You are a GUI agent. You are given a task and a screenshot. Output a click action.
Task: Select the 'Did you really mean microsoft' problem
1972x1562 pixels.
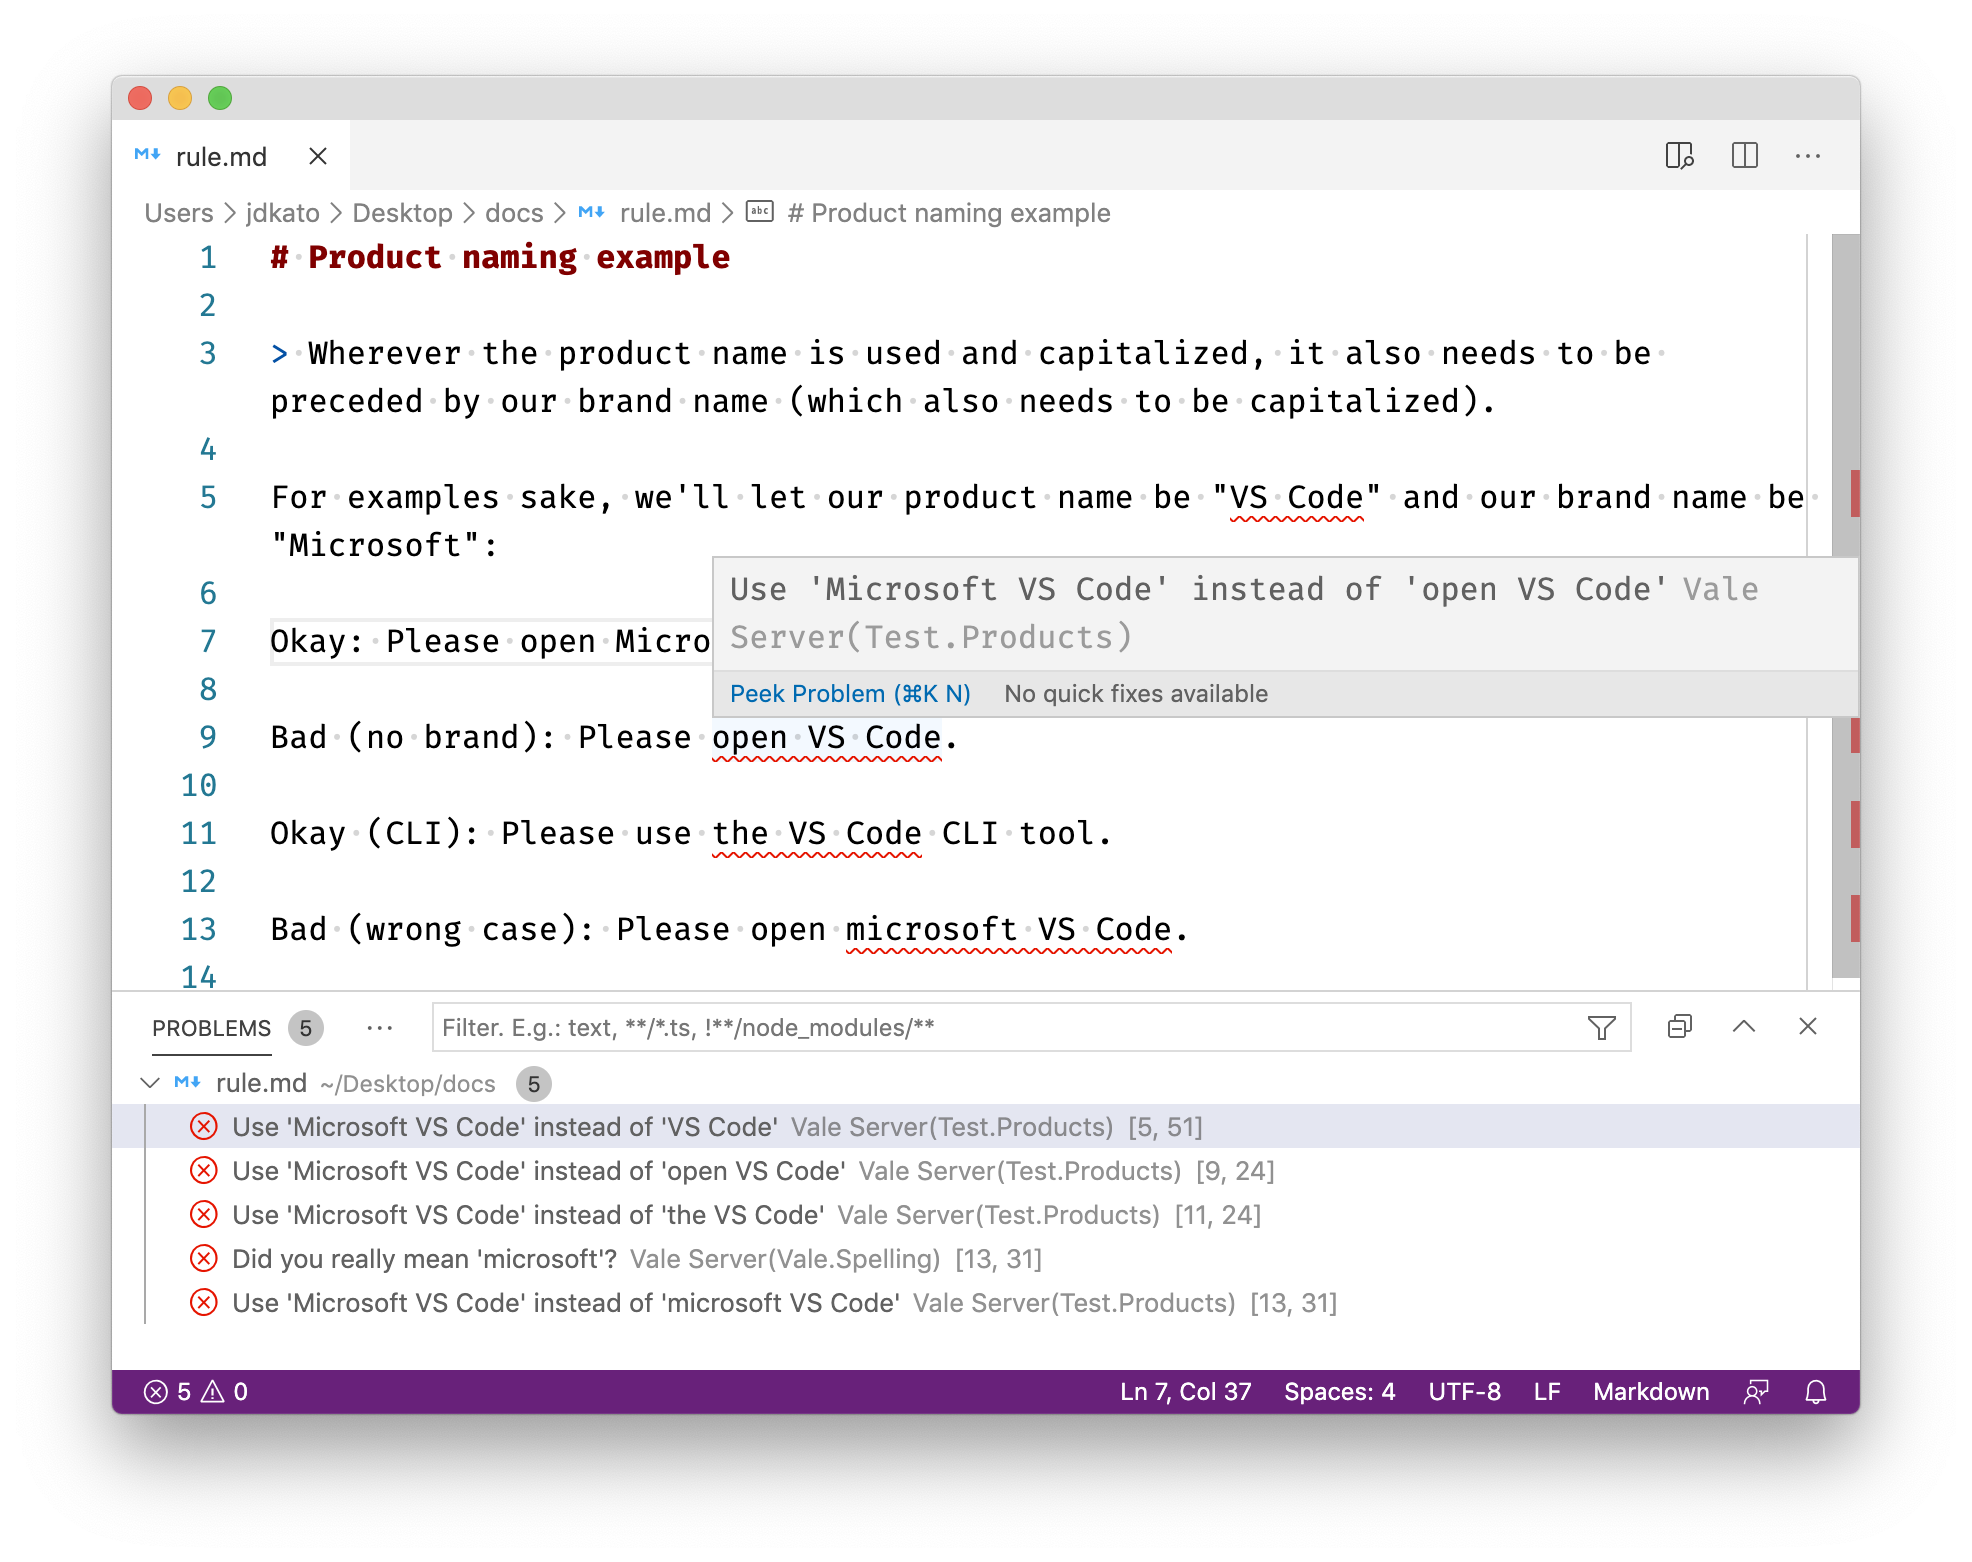(x=424, y=1259)
